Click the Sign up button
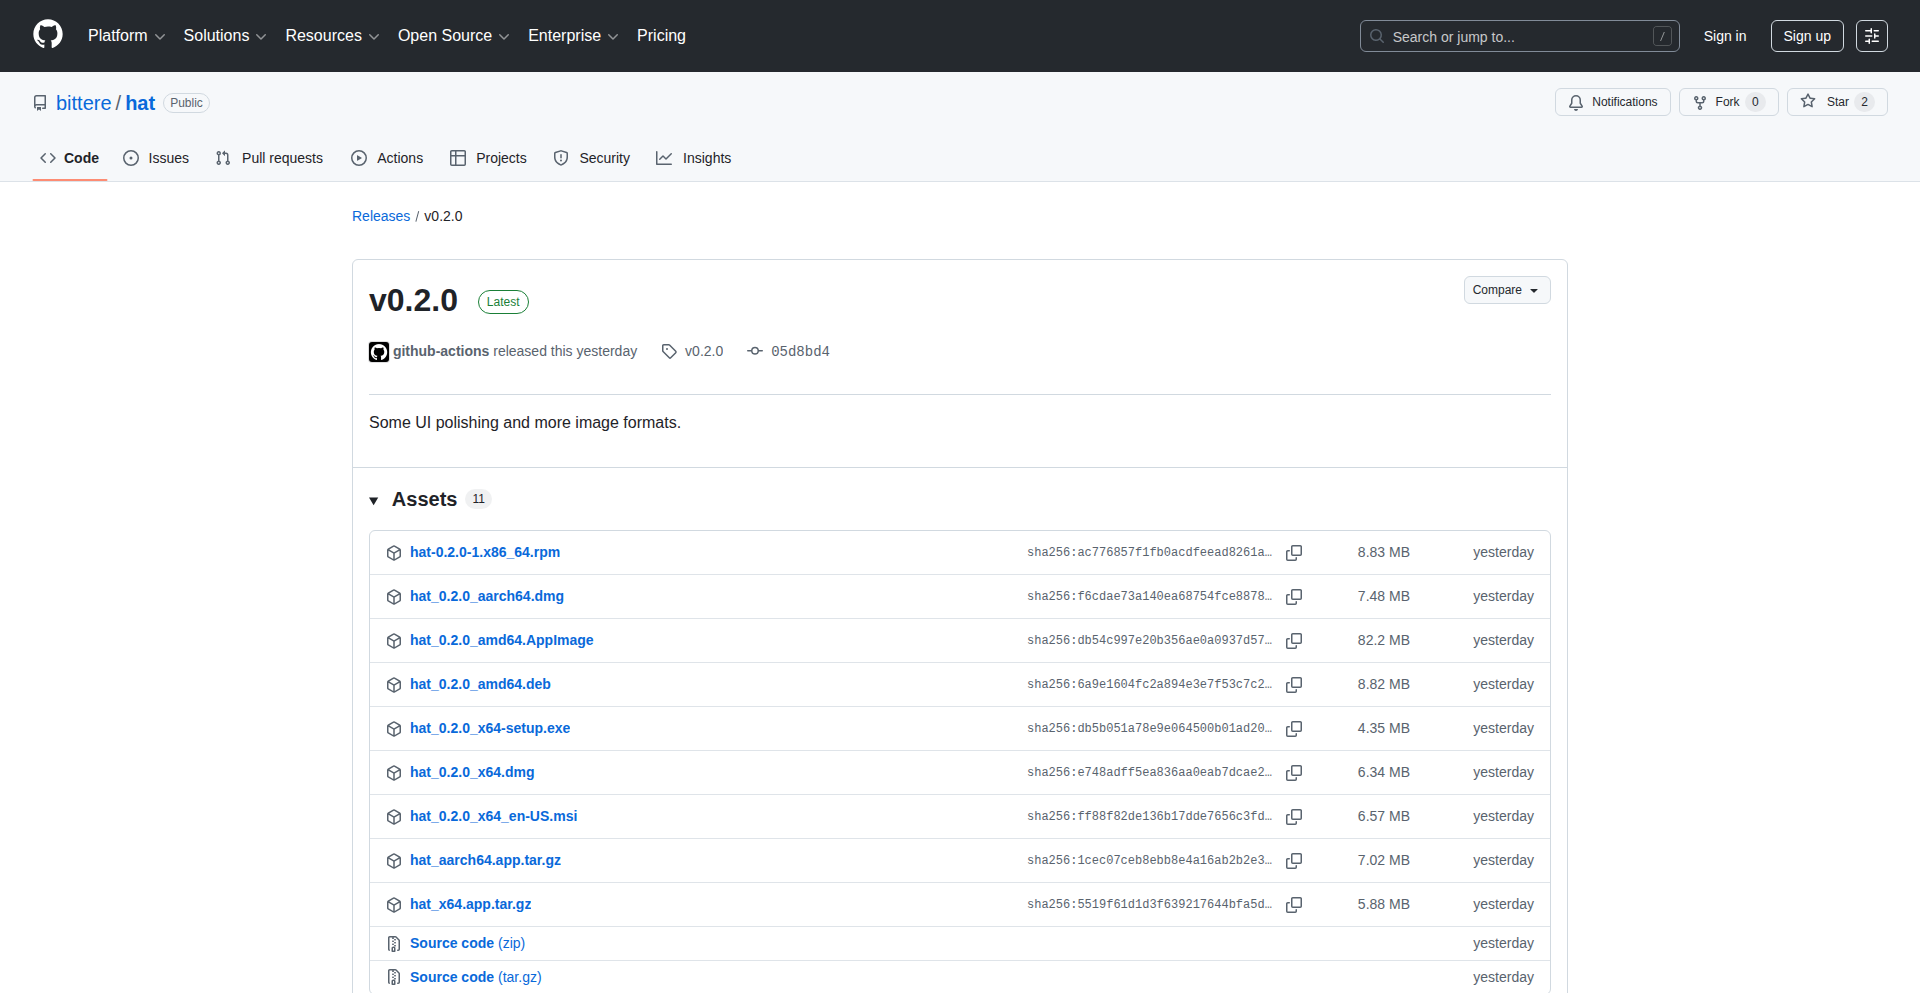Viewport: 1920px width, 993px height. [x=1806, y=36]
